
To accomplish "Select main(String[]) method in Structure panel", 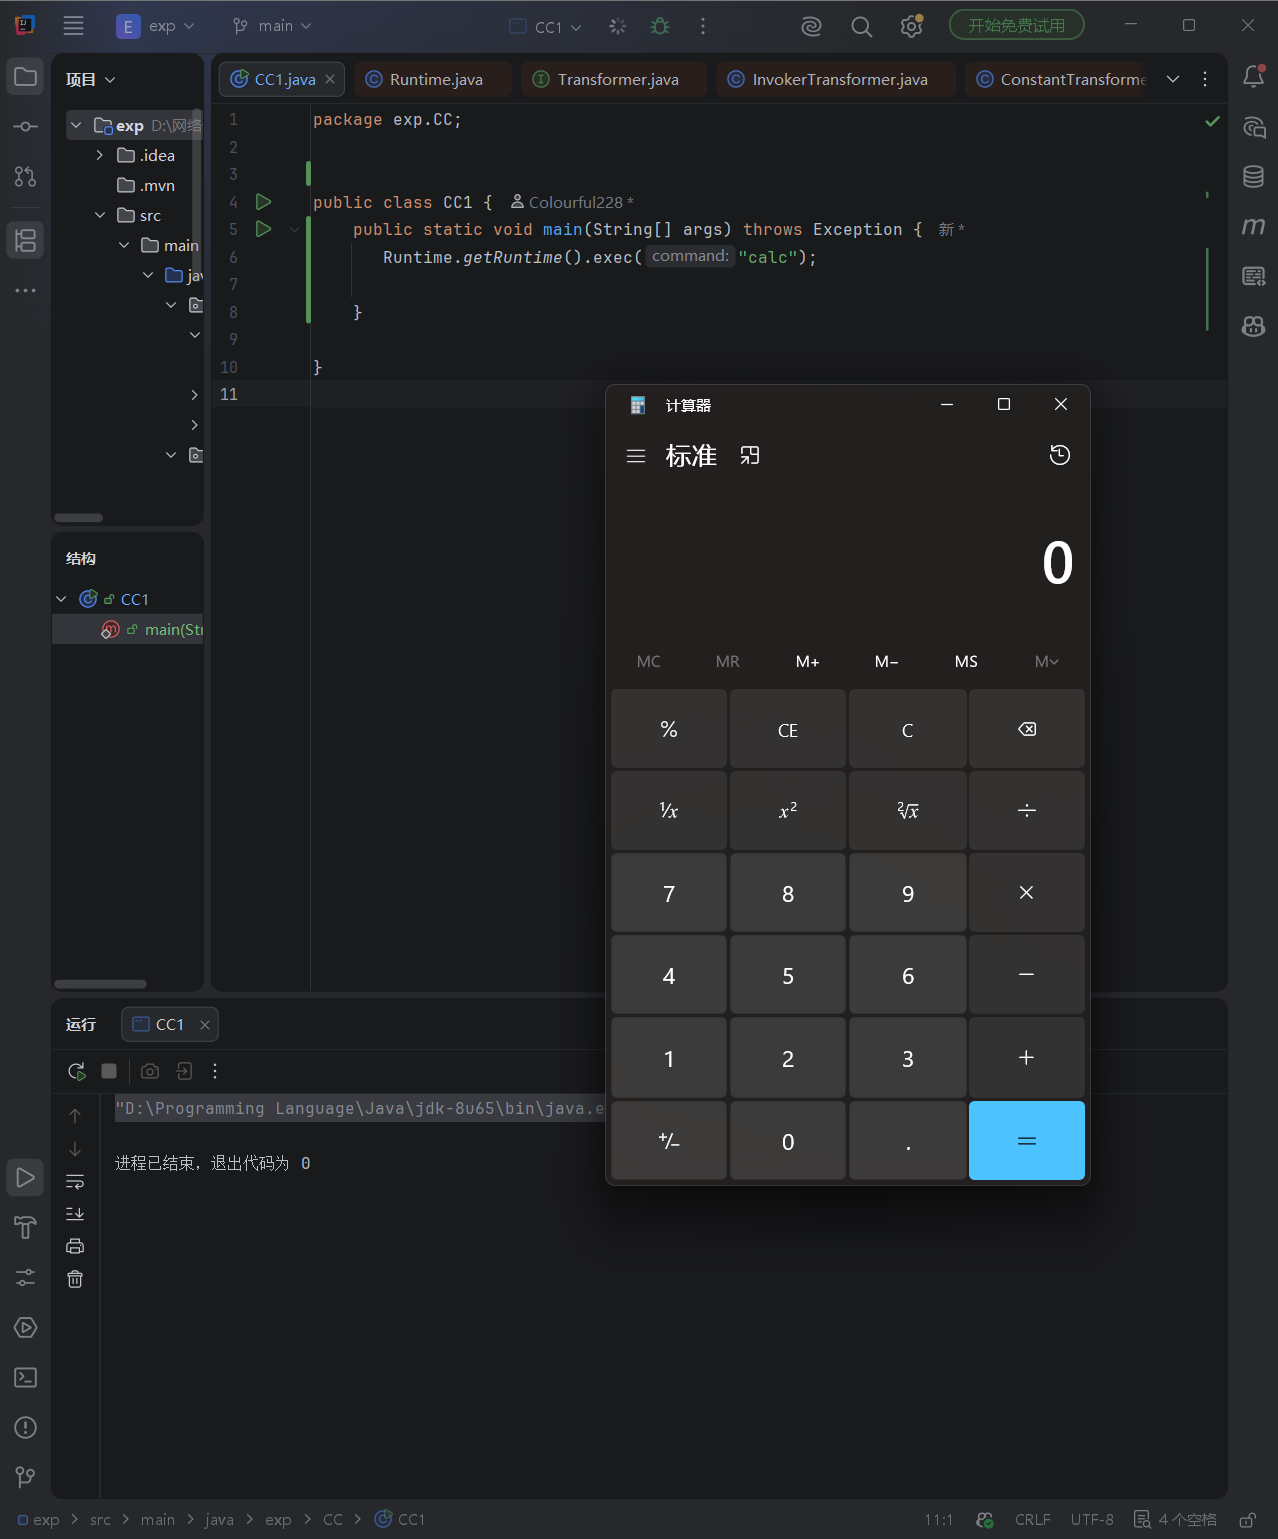I will (x=128, y=629).
